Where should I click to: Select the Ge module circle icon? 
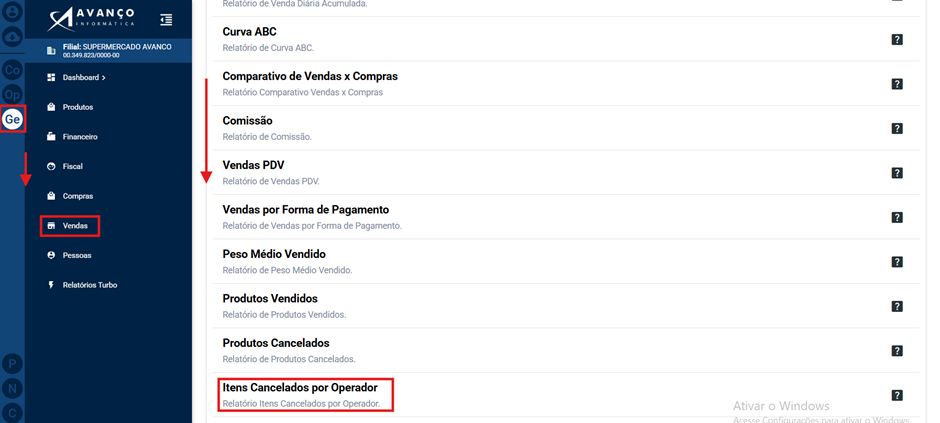(x=13, y=120)
